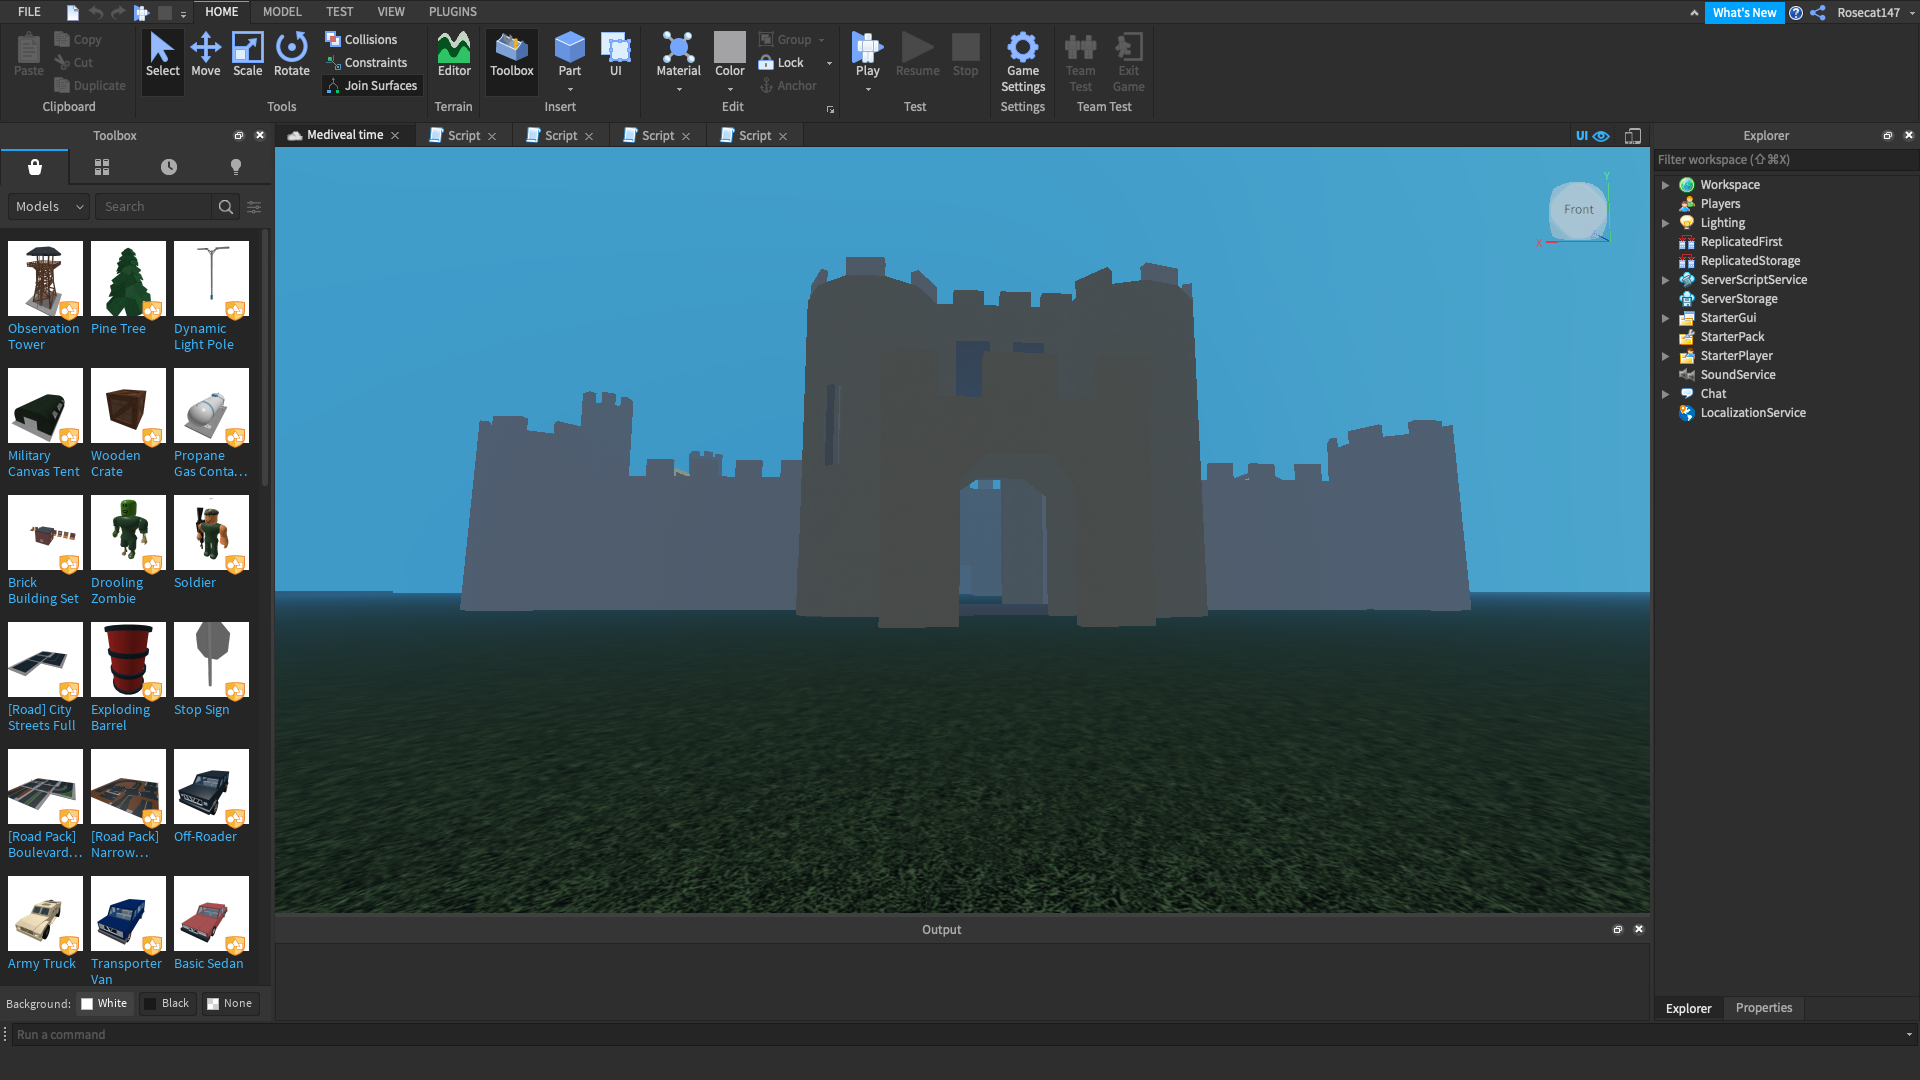The image size is (1920, 1080).
Task: Open the MODEL ribbon tab
Action: click(x=281, y=12)
